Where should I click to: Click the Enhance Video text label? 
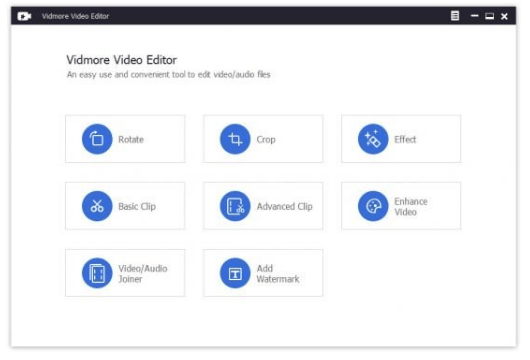coord(411,207)
